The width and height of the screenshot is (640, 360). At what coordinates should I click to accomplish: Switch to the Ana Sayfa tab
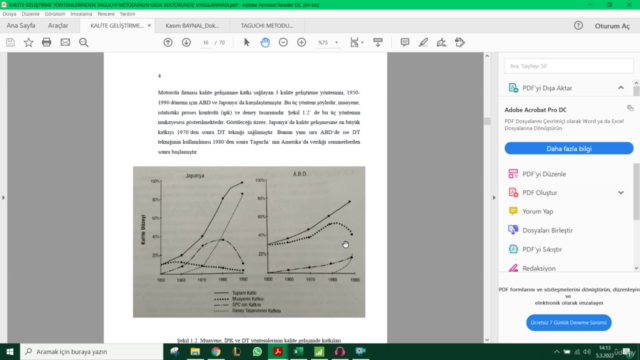coord(21,25)
